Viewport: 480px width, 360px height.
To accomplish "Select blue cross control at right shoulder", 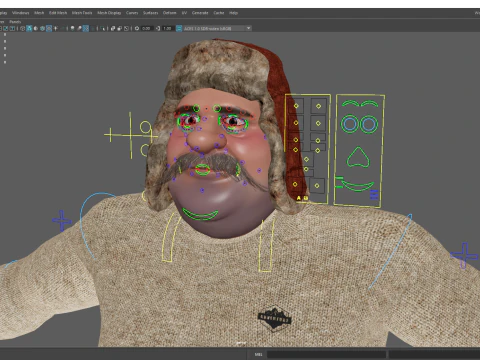I will pos(464,256).
